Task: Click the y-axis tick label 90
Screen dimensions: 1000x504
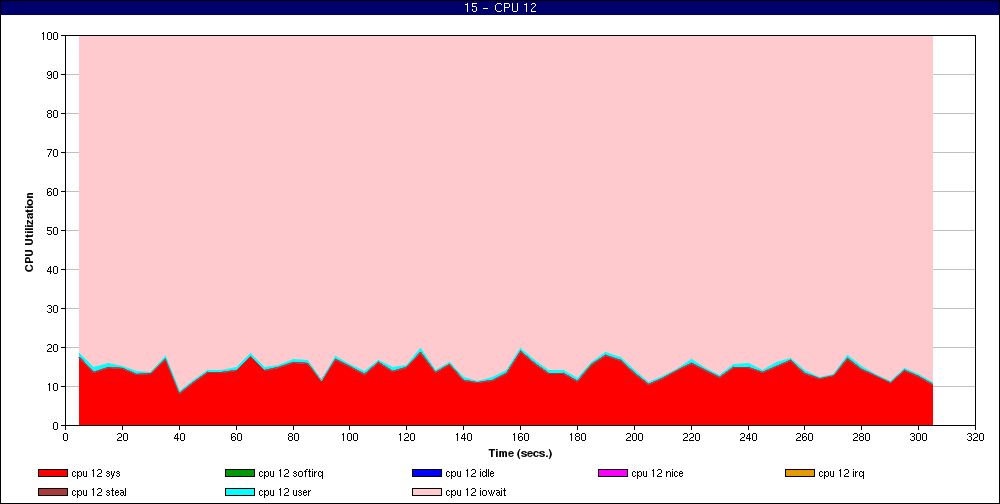Action: (53, 75)
